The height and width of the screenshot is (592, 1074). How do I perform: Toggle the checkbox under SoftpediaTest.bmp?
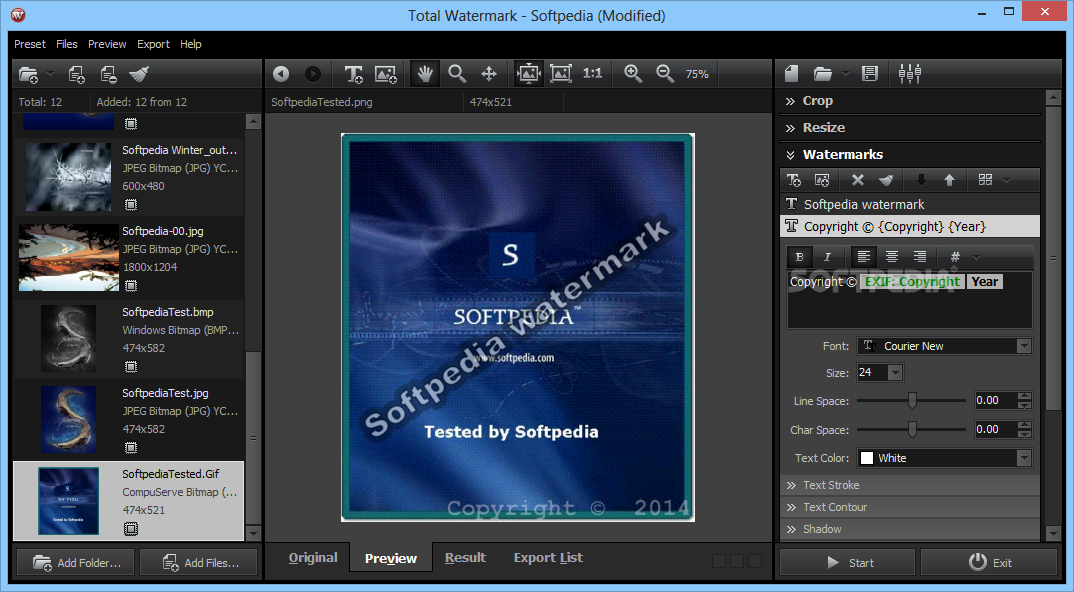click(x=131, y=367)
